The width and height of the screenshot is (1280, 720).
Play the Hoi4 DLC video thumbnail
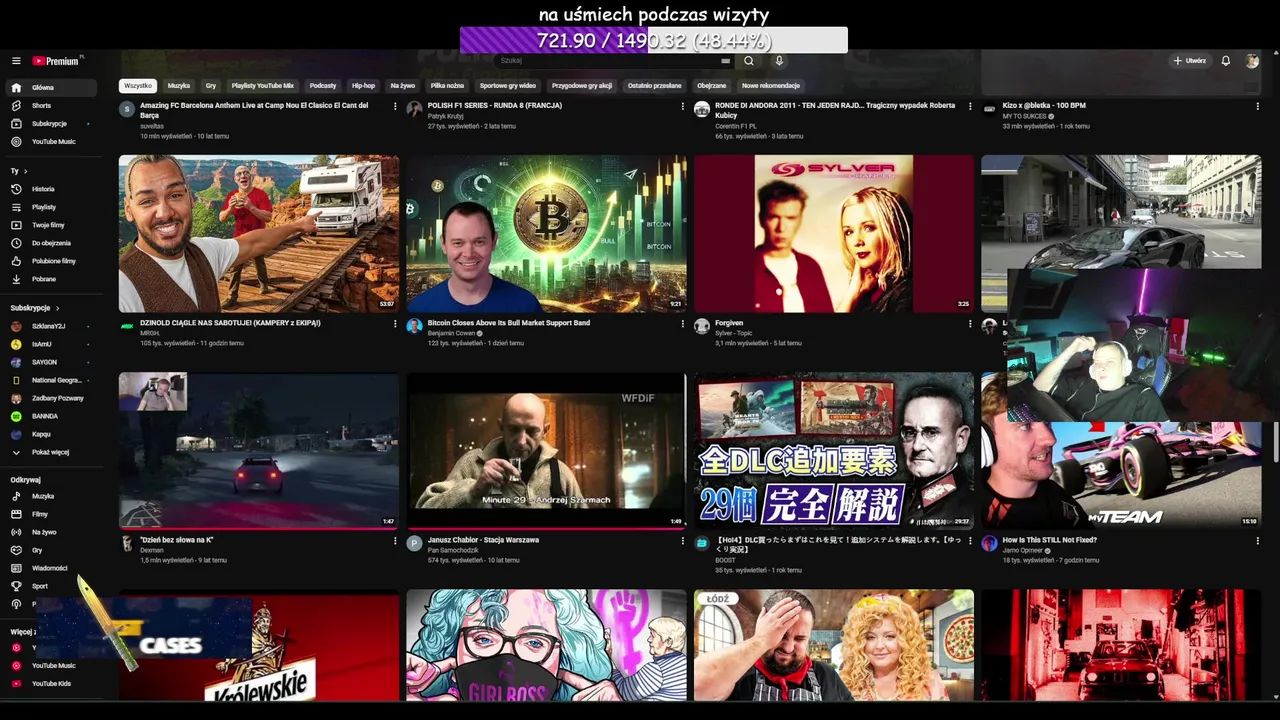click(833, 451)
